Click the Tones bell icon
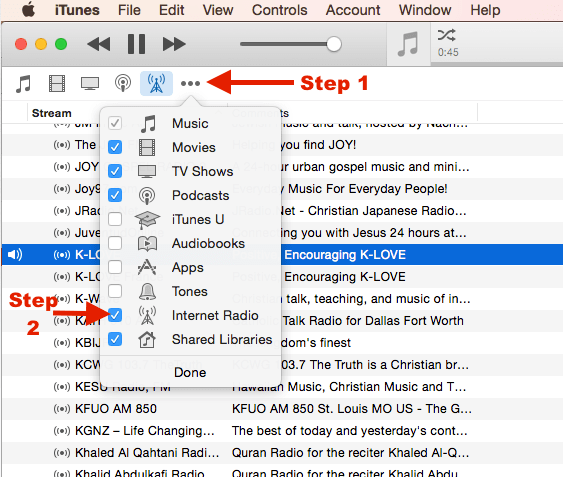This screenshot has width=563, height=477. (147, 291)
